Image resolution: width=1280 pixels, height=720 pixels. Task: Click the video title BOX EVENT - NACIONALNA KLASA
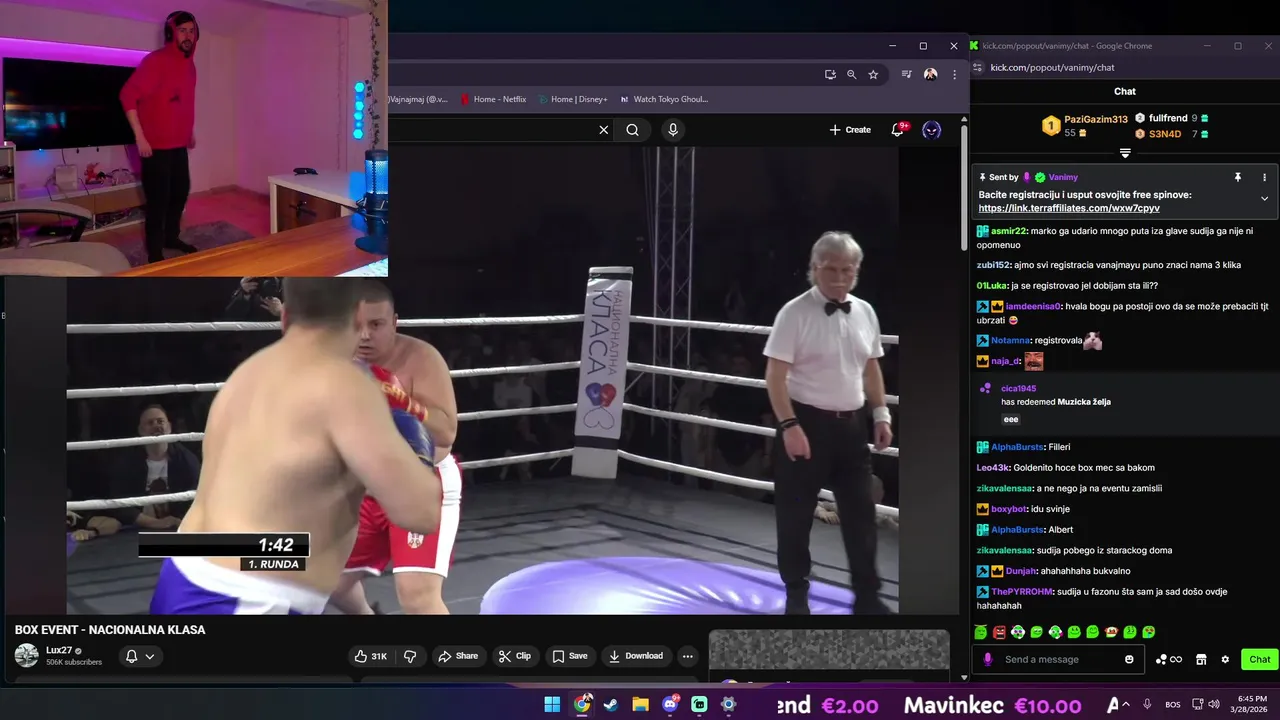point(110,630)
